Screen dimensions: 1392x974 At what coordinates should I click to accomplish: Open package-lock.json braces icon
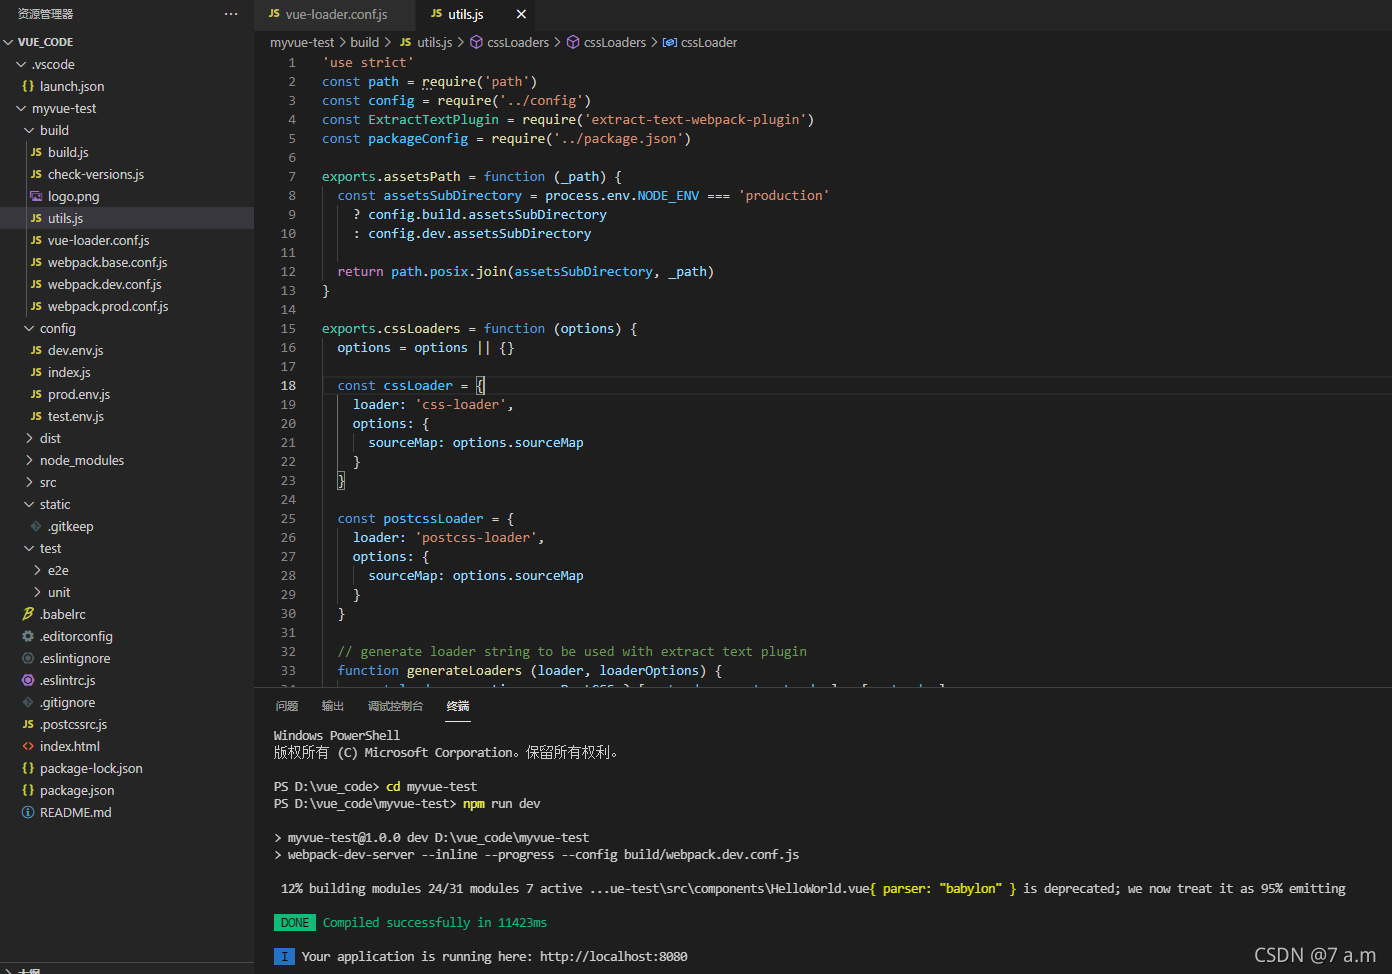(x=28, y=768)
